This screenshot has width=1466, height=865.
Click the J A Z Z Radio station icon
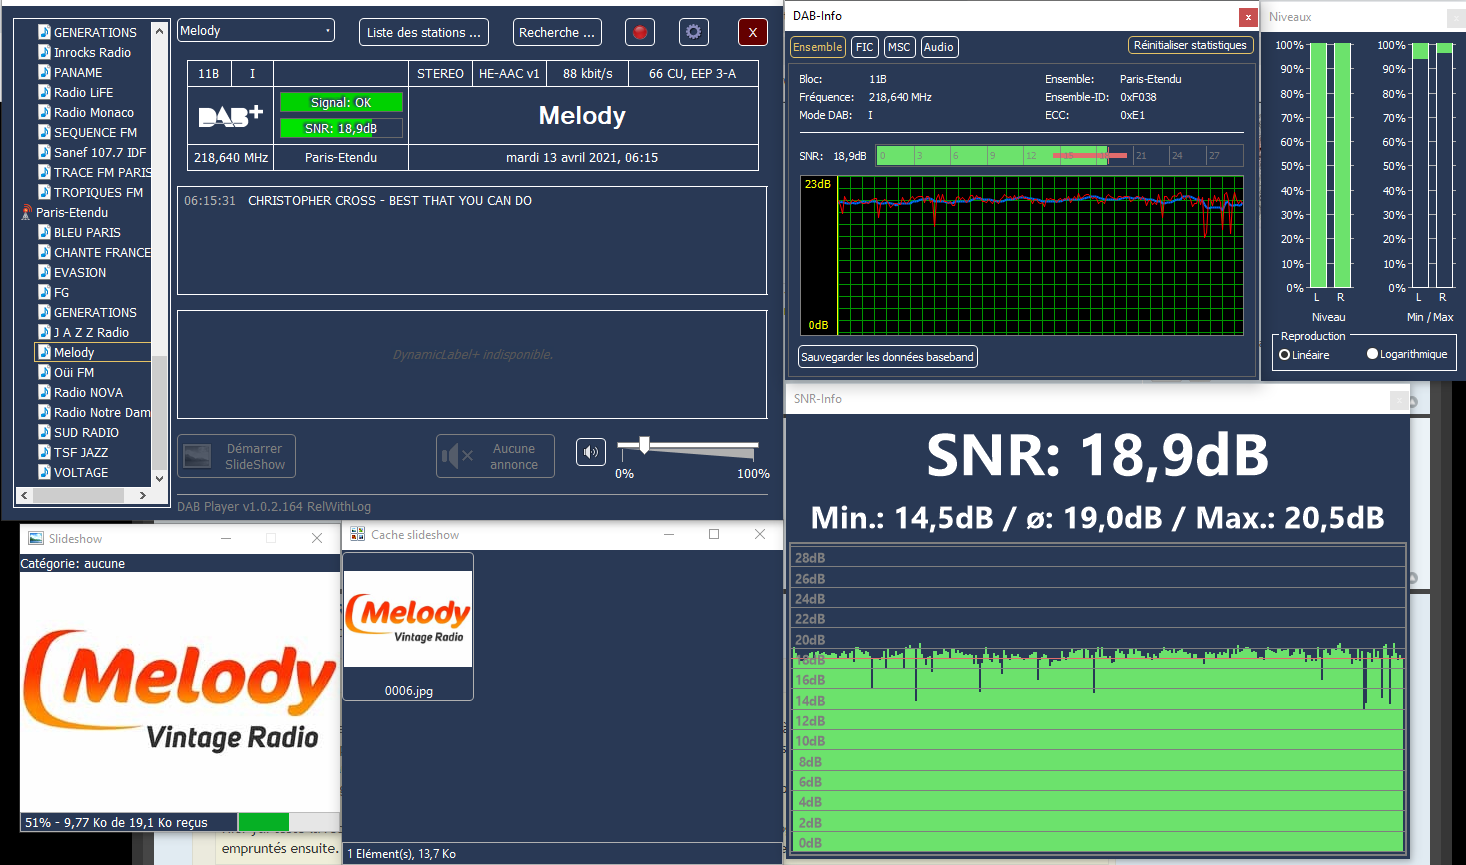click(44, 332)
